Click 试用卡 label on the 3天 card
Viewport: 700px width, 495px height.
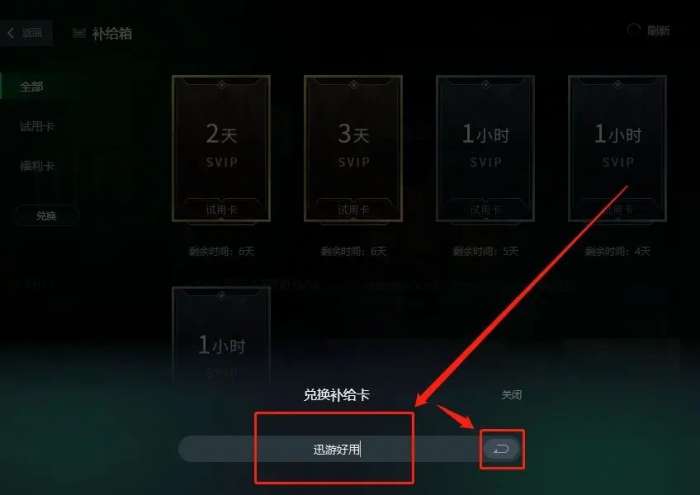click(353, 209)
